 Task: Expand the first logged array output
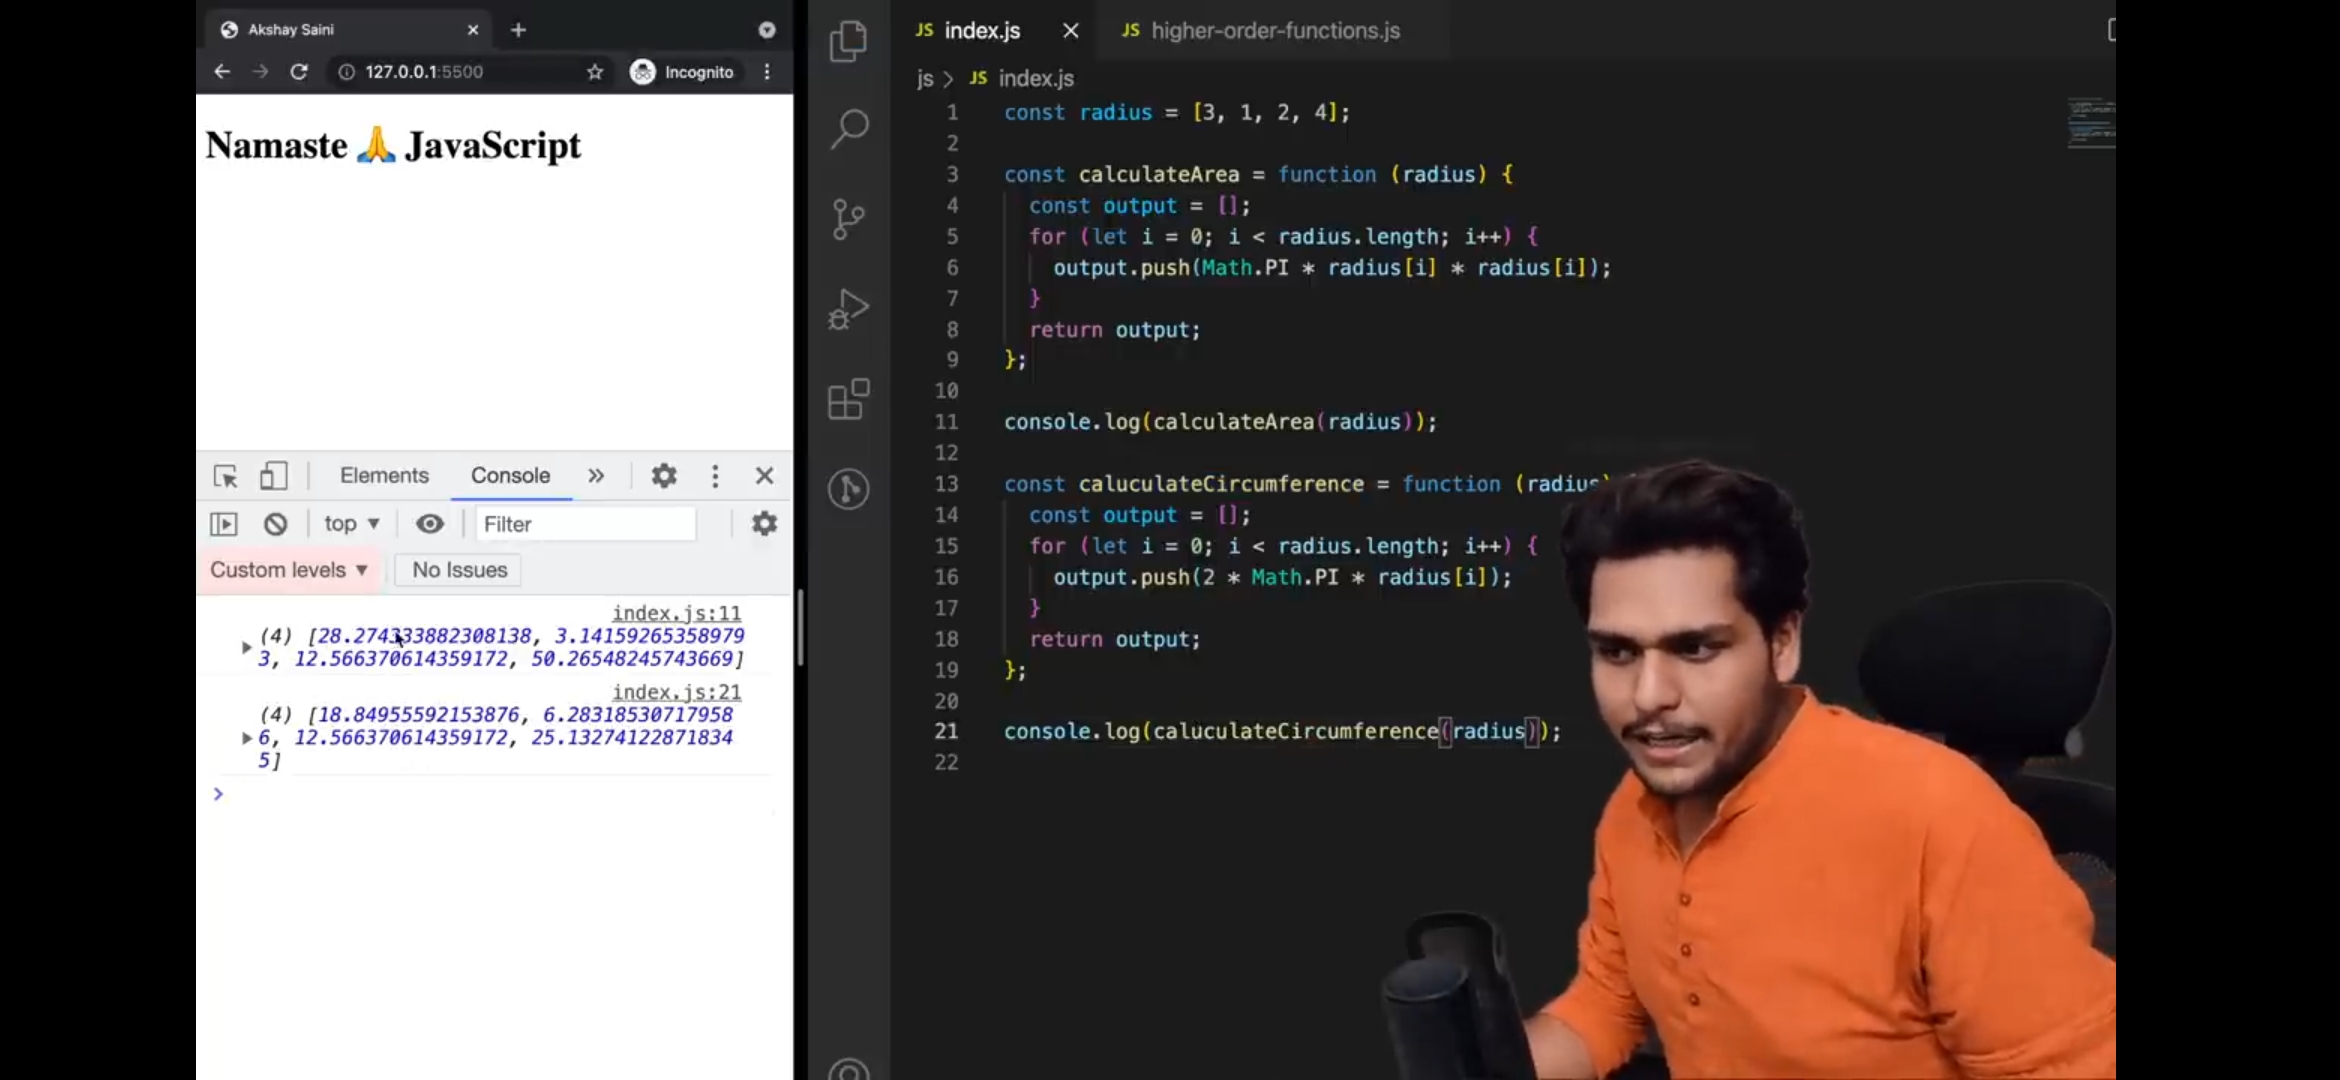[x=246, y=648]
